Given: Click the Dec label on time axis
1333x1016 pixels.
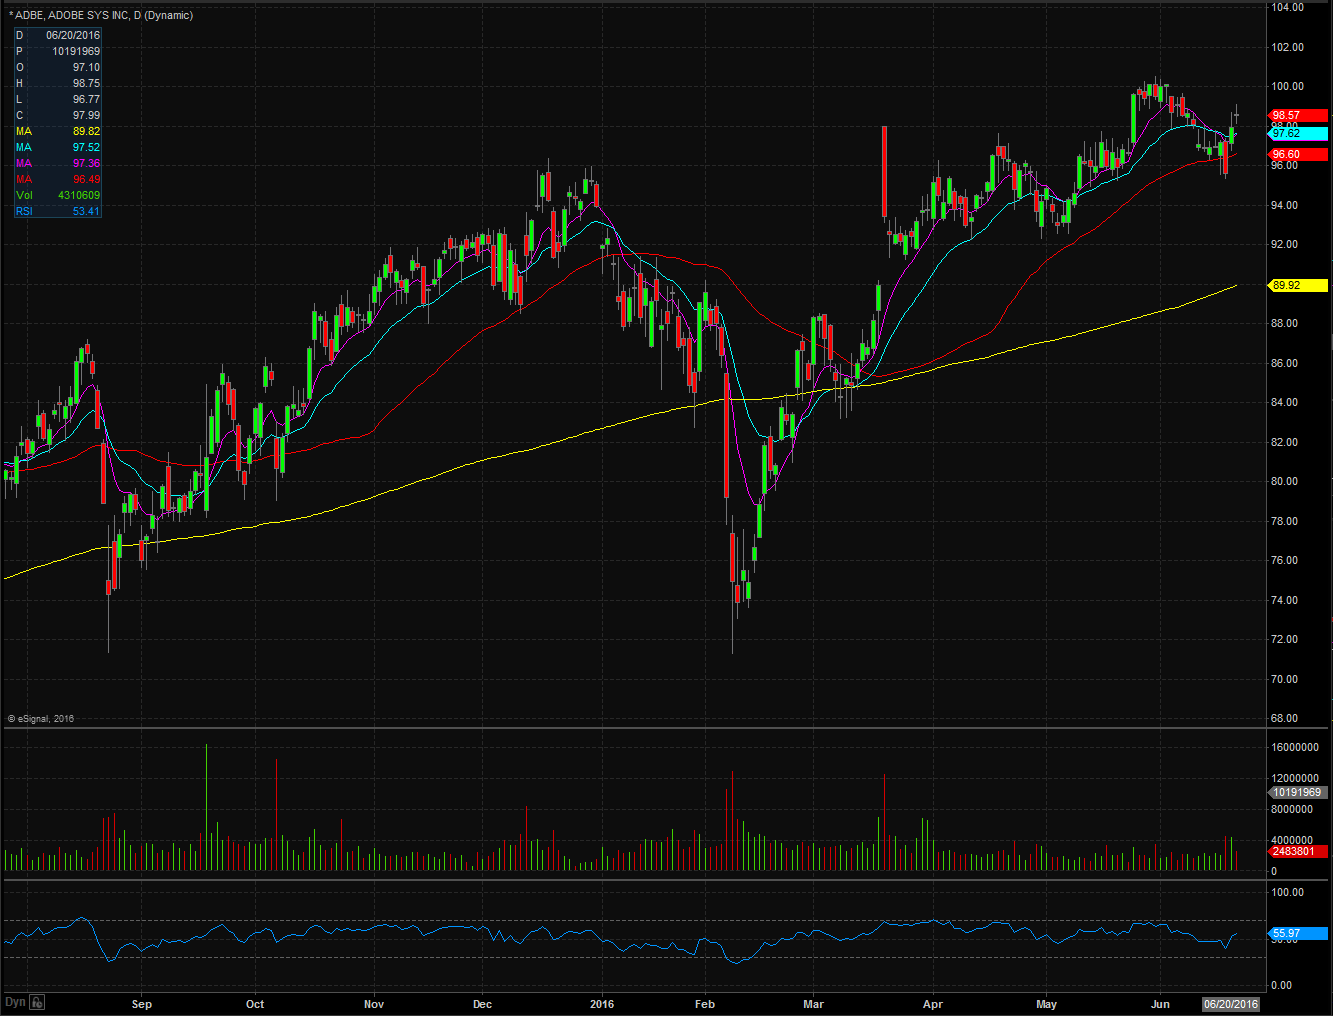Looking at the screenshot, I should coord(482,1004).
